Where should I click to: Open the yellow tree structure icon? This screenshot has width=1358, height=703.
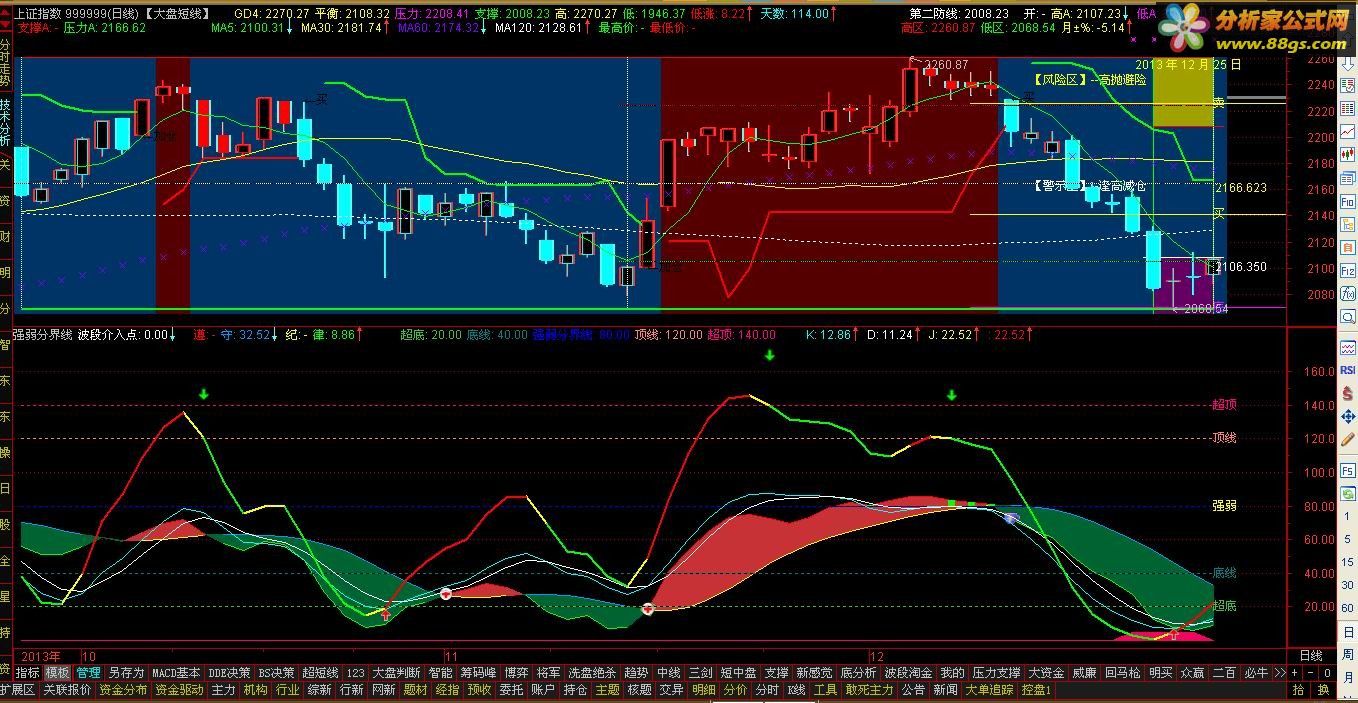pos(1347,224)
